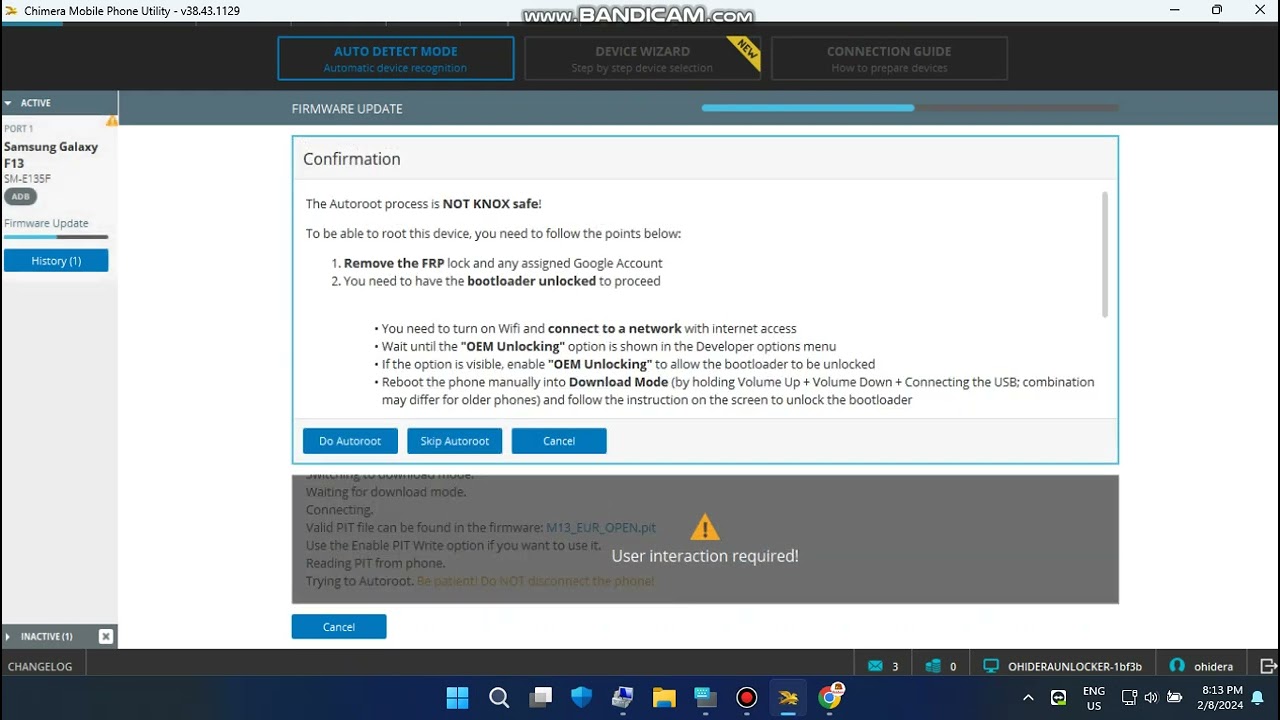
Task: Click the ADB badge under Galaxy F13
Action: click(21, 197)
